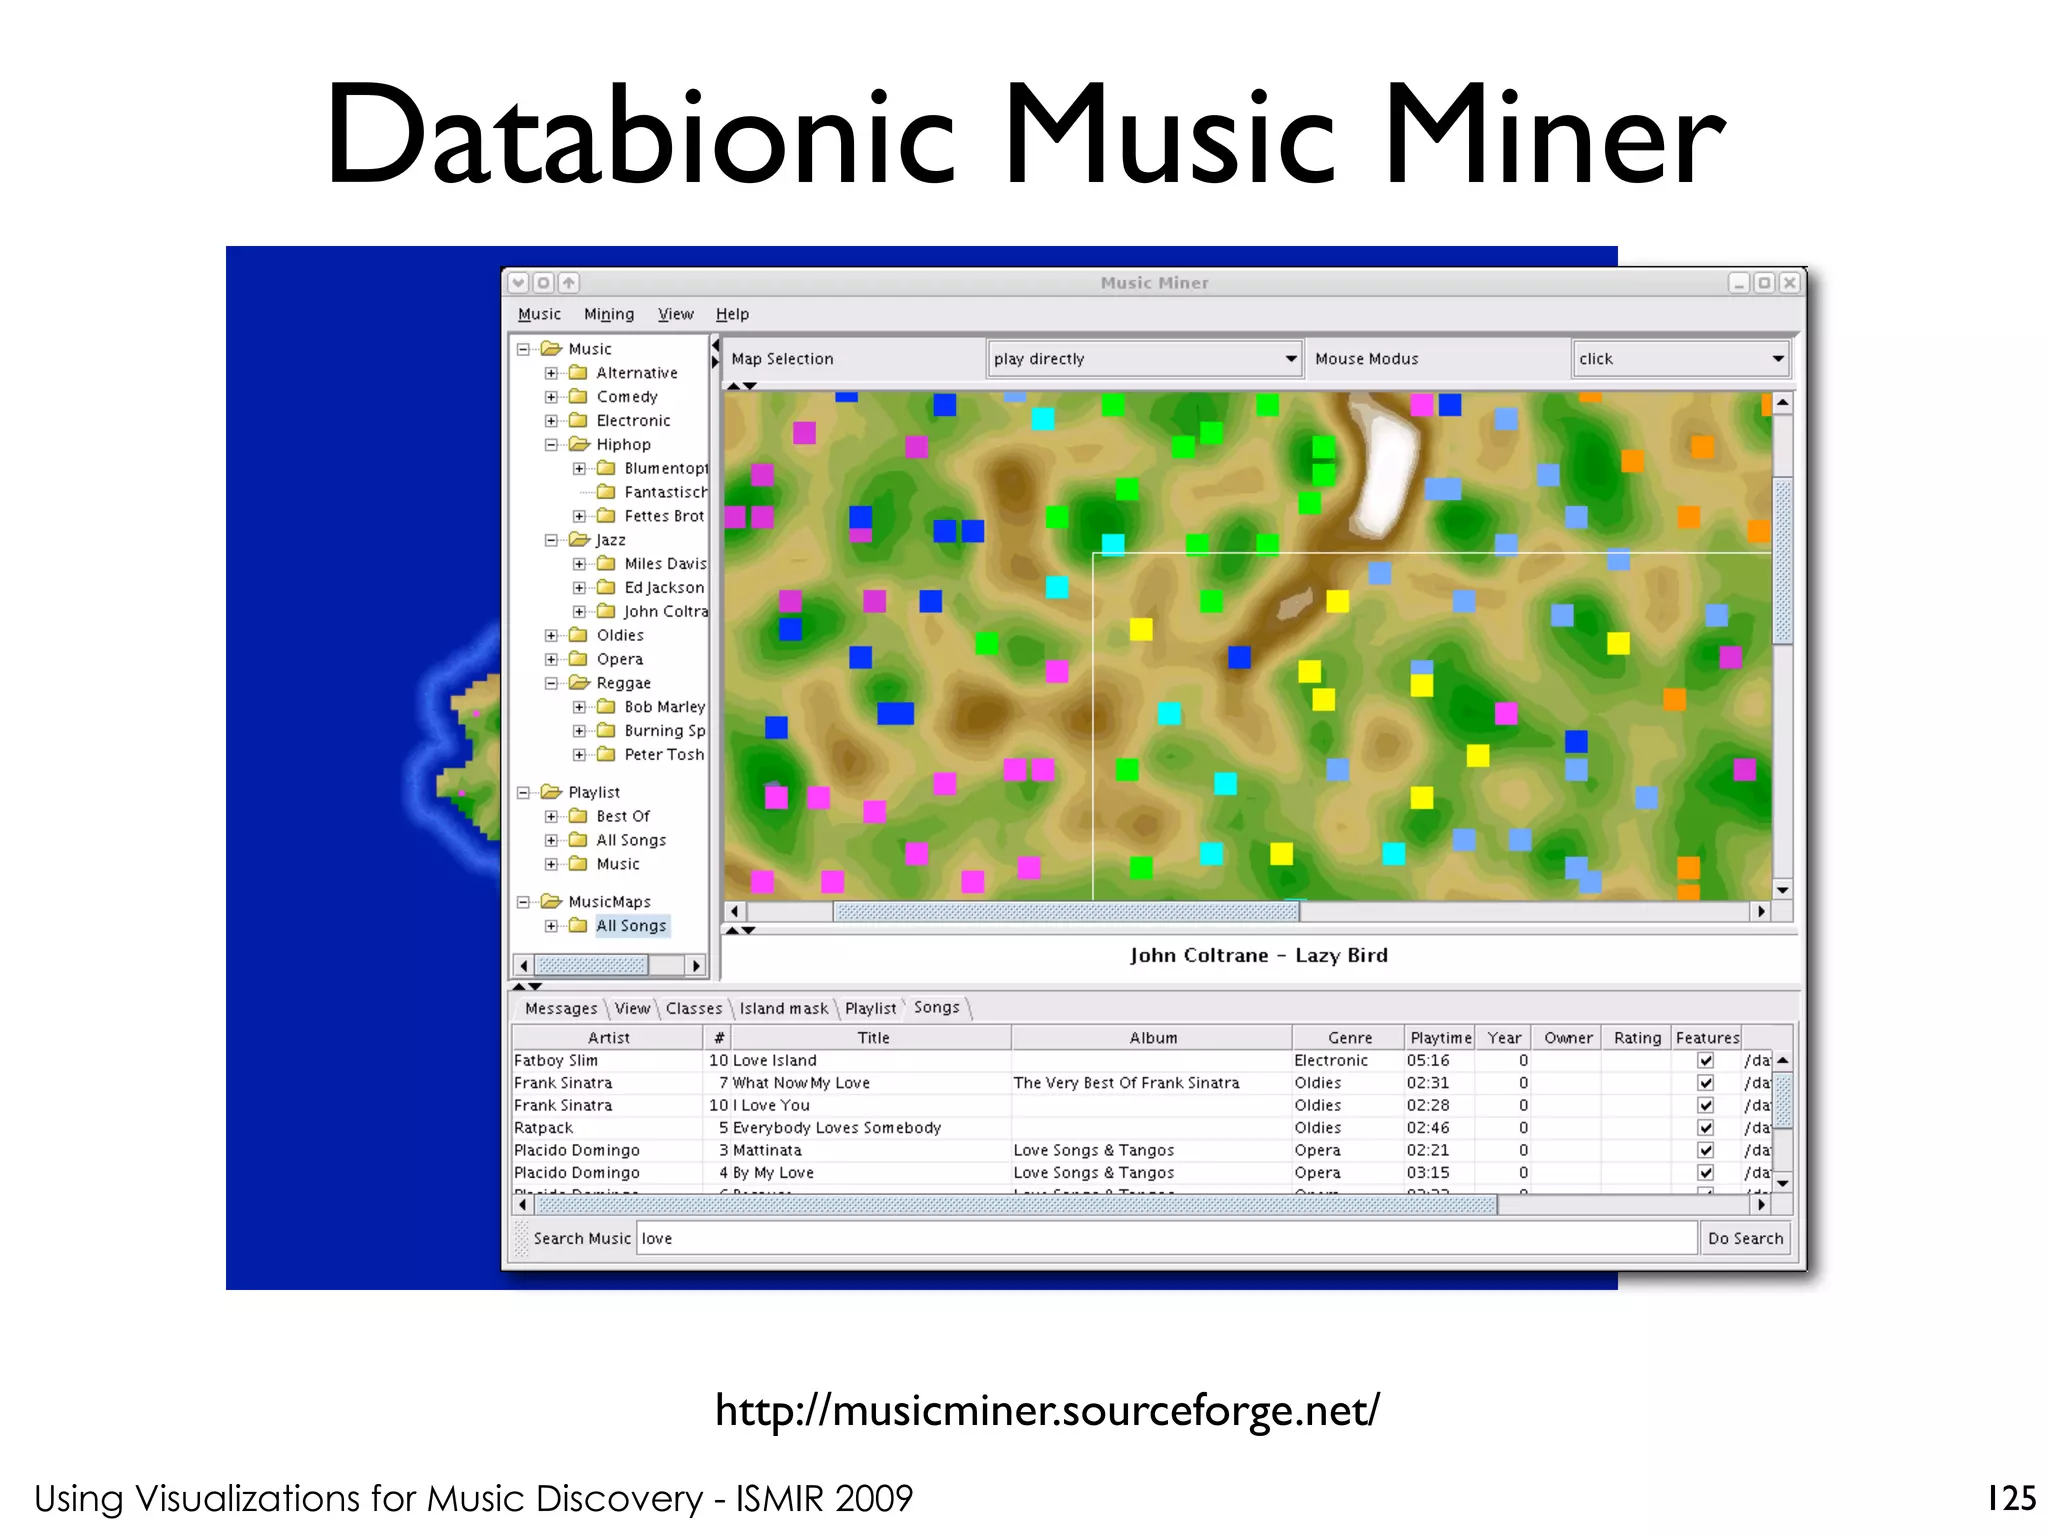Sort table by Title column header

point(872,1038)
